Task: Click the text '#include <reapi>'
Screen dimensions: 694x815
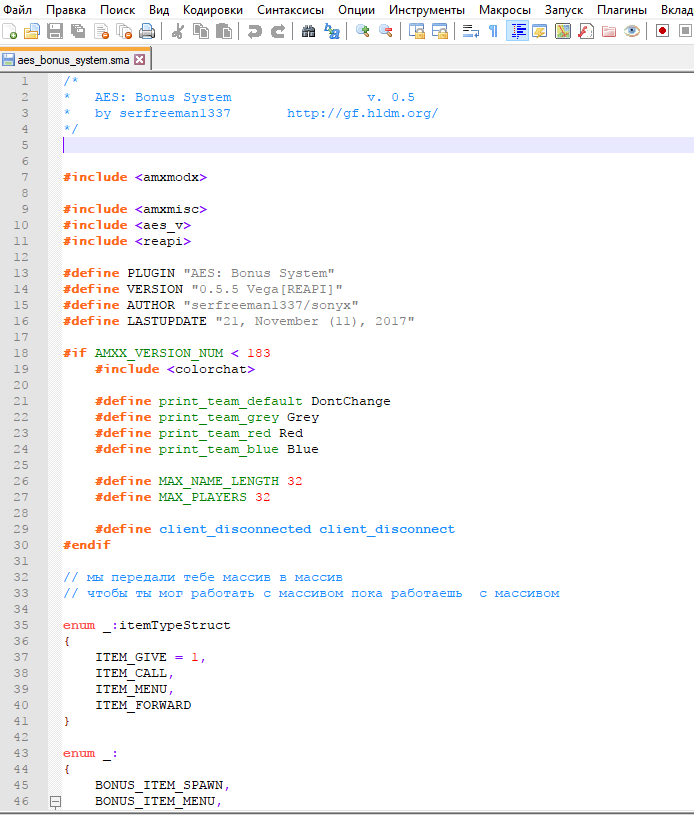Action: tap(127, 241)
